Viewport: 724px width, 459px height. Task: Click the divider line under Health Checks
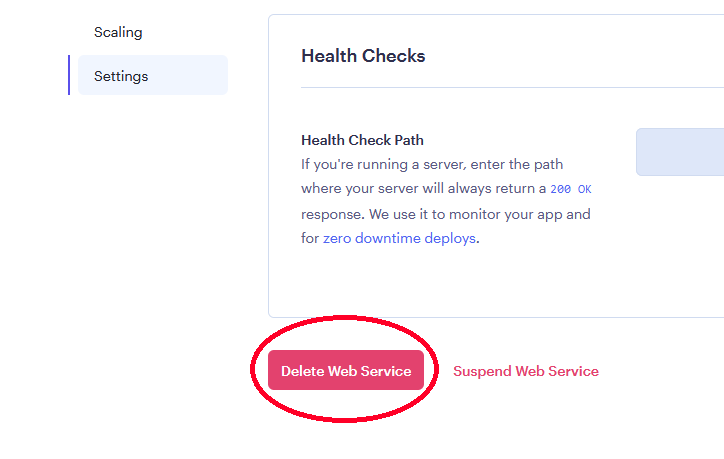point(500,87)
